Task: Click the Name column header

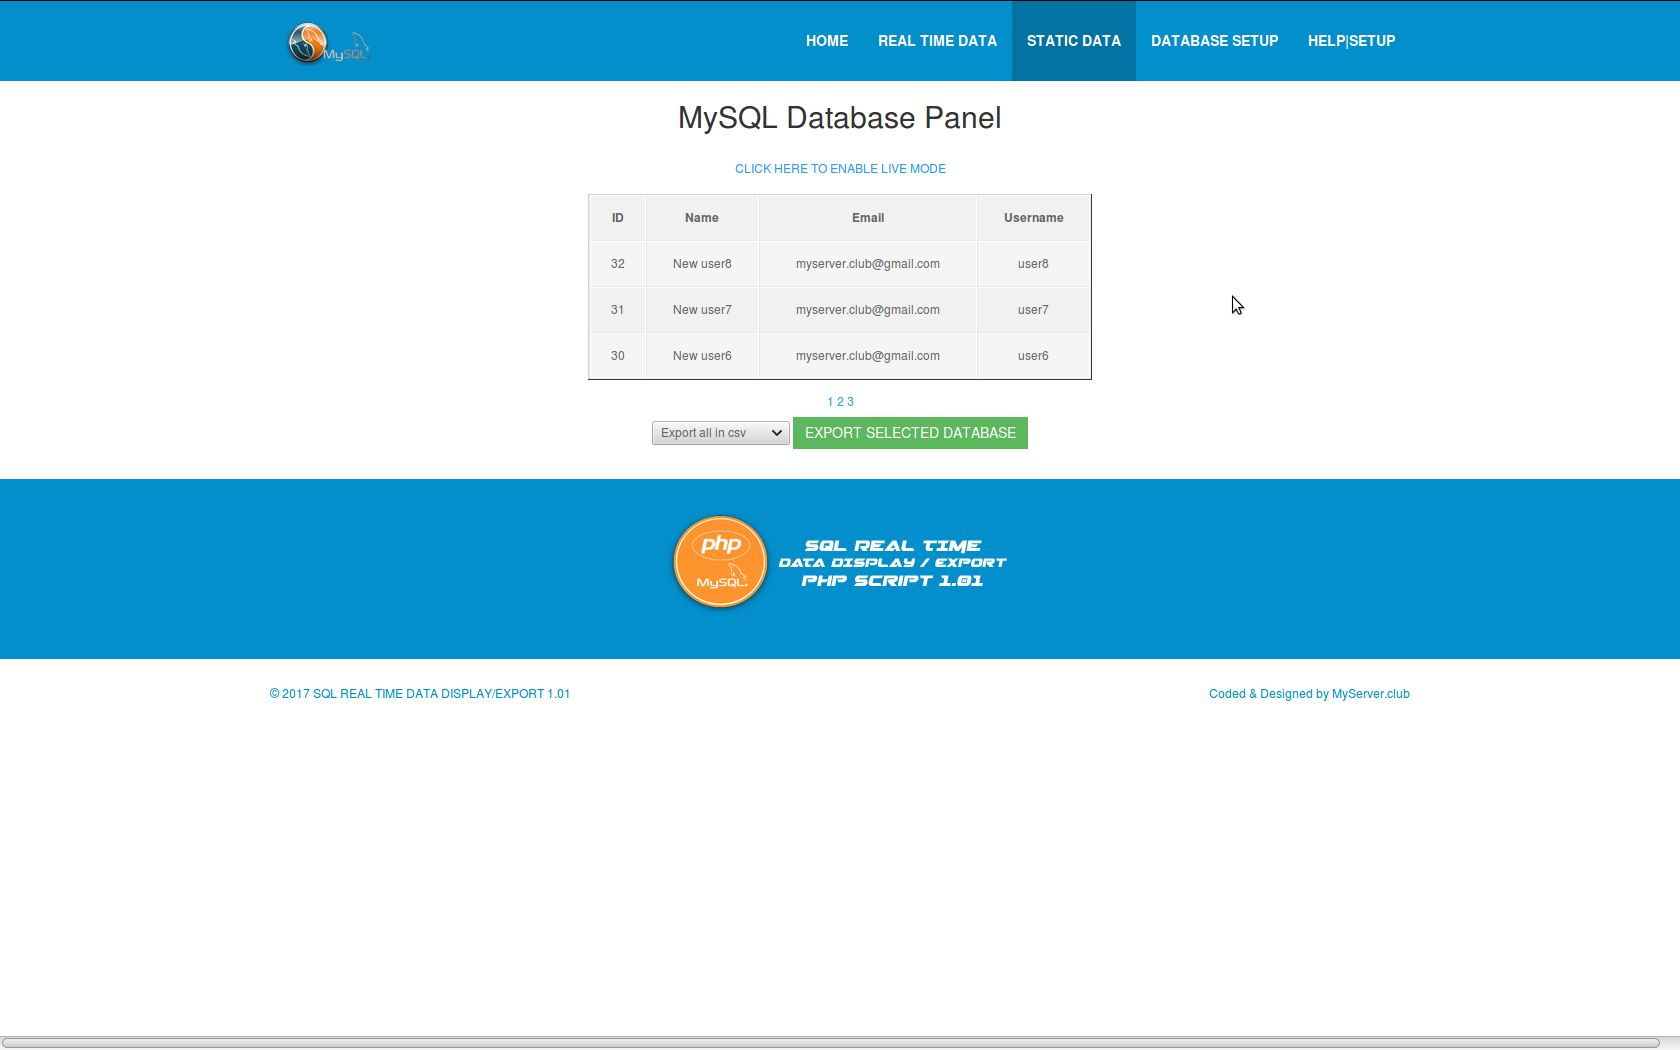Action: point(702,218)
